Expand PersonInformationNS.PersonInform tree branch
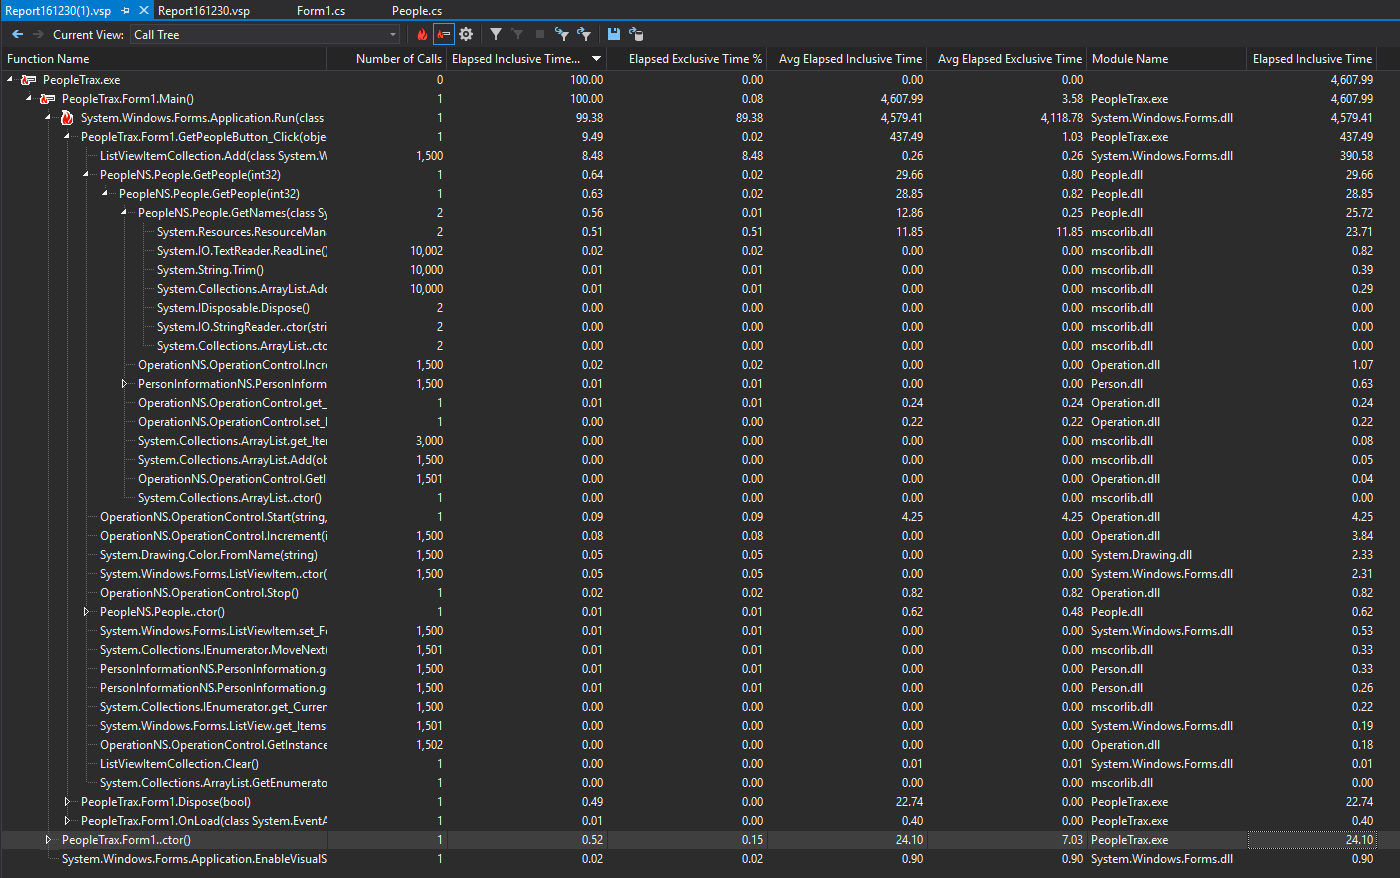1400x878 pixels. click(122, 383)
